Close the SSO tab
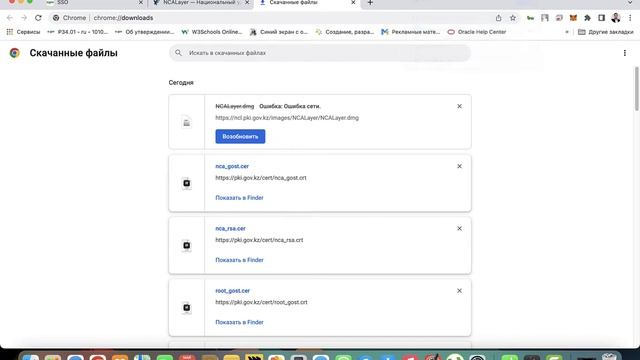 click(x=141, y=3)
